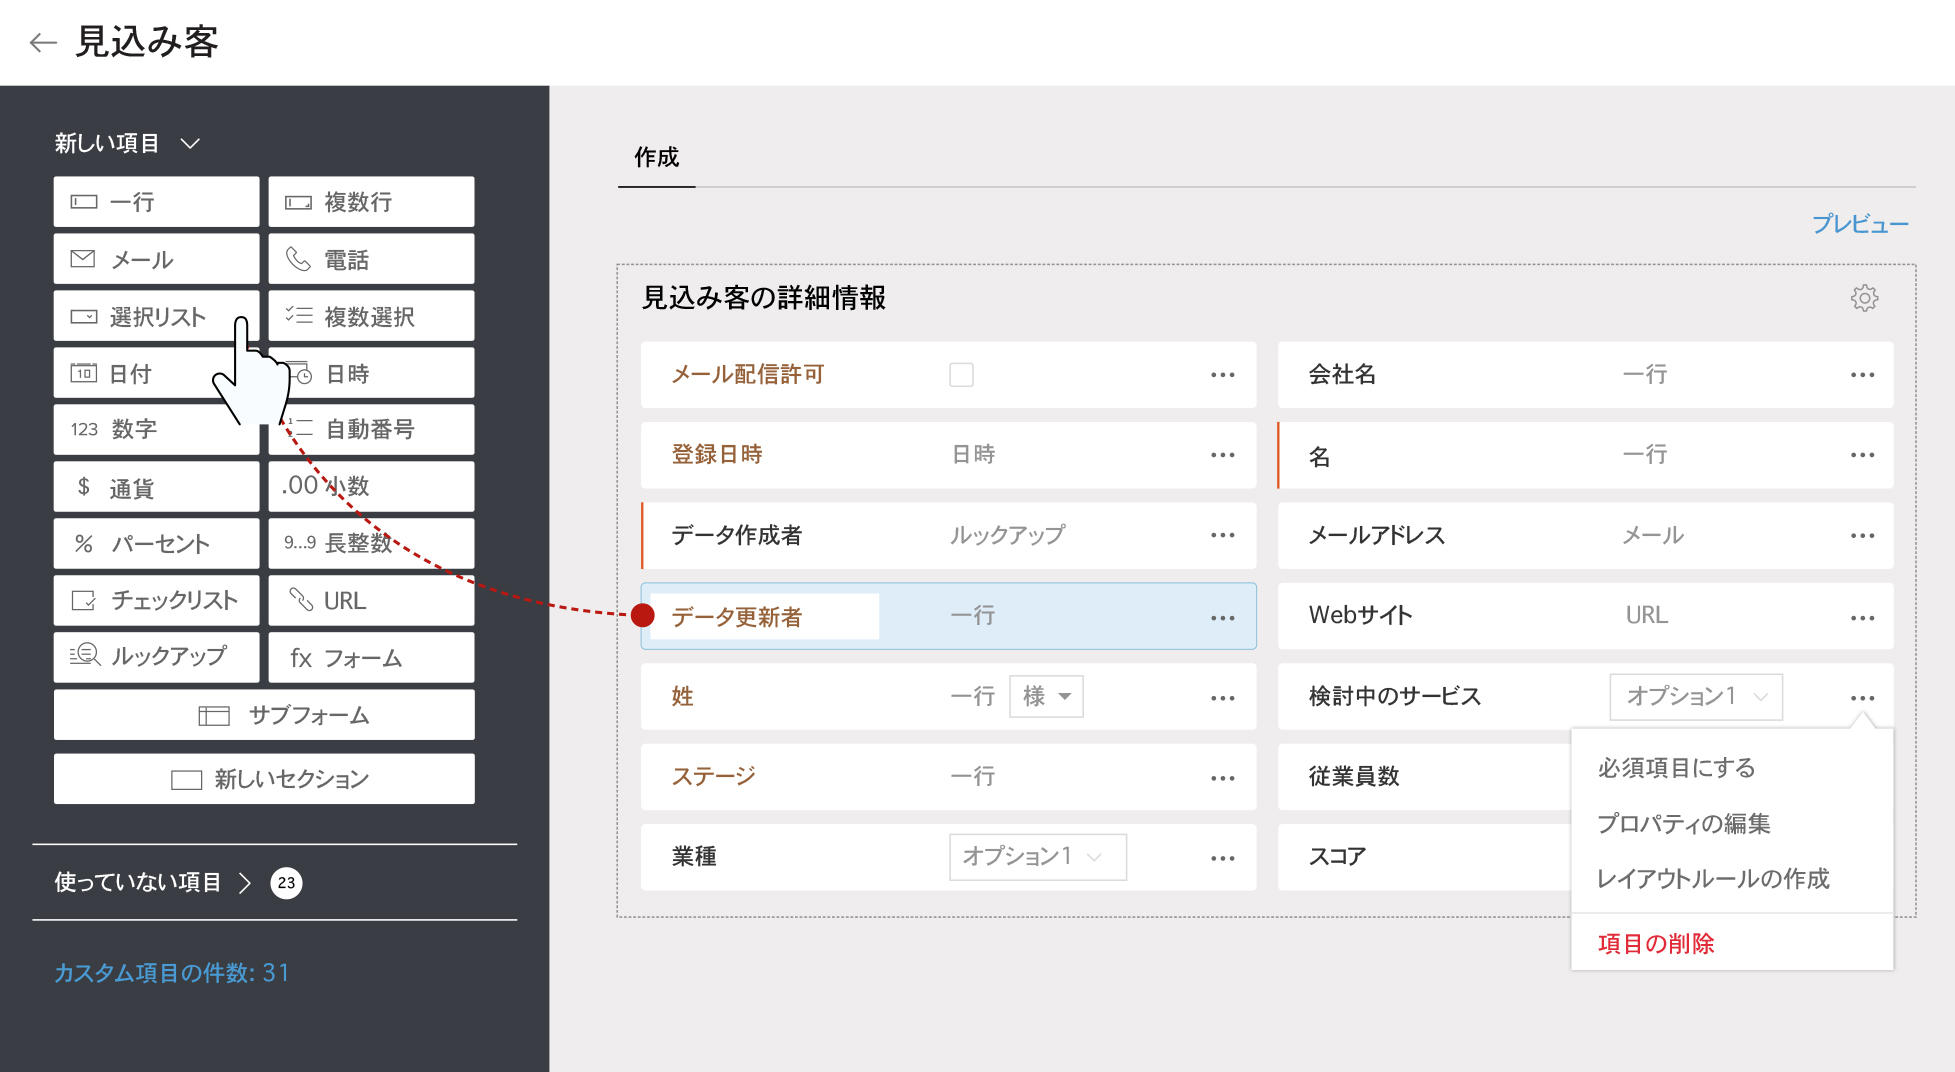Click the プレビュー link

(x=1859, y=224)
